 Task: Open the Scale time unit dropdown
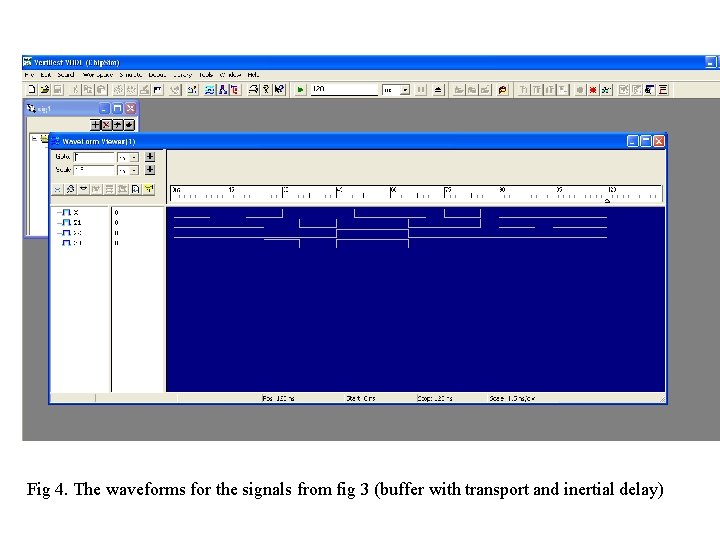pos(134,170)
